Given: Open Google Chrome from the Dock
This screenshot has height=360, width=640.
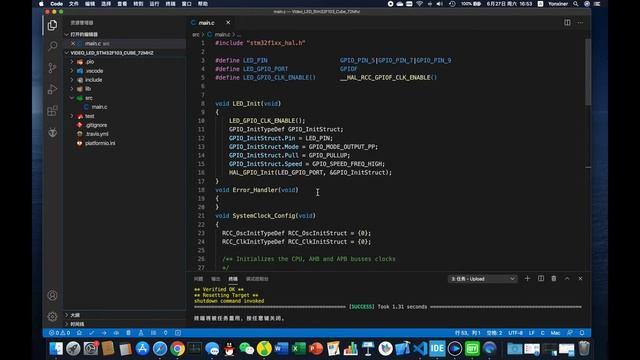Looking at the screenshot, I should 178,349.
